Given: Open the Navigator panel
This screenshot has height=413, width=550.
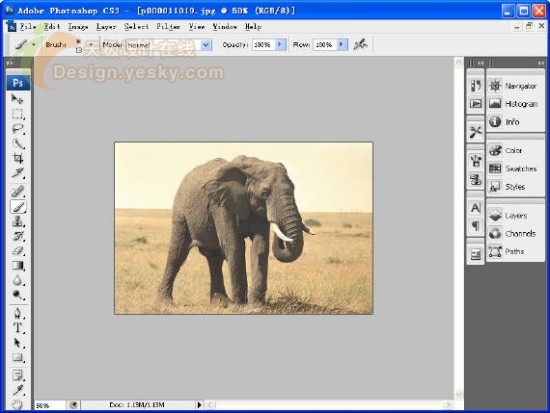Looking at the screenshot, I should 515,86.
